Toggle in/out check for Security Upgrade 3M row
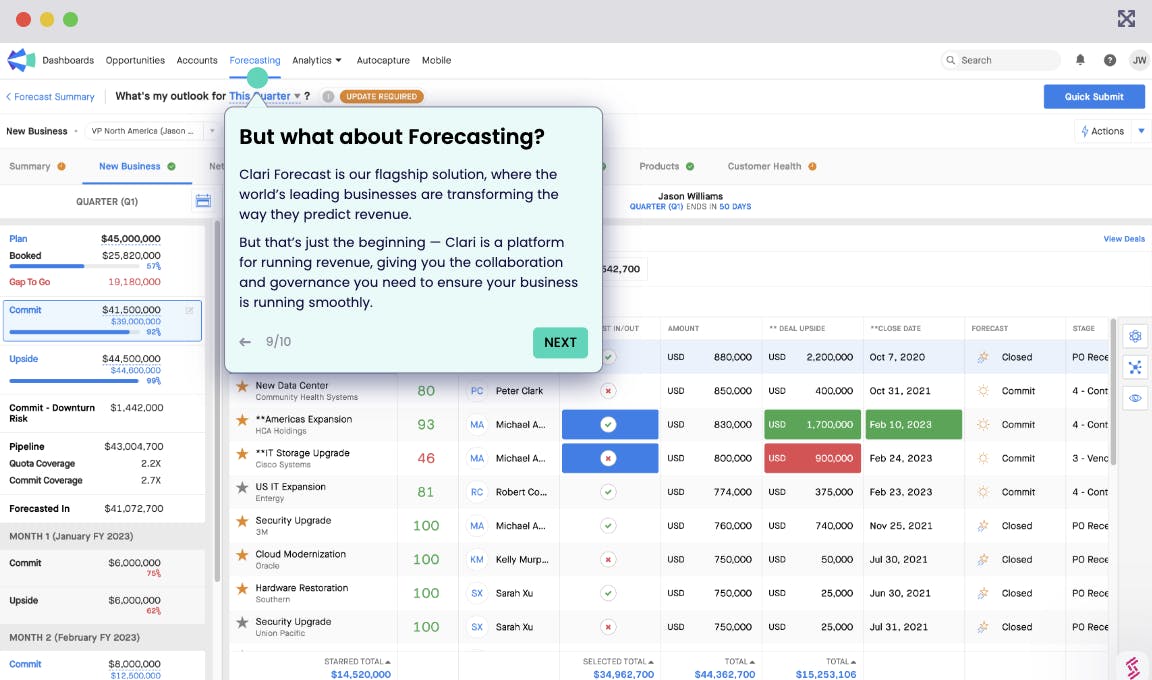The height and width of the screenshot is (680, 1152). [x=608, y=526]
